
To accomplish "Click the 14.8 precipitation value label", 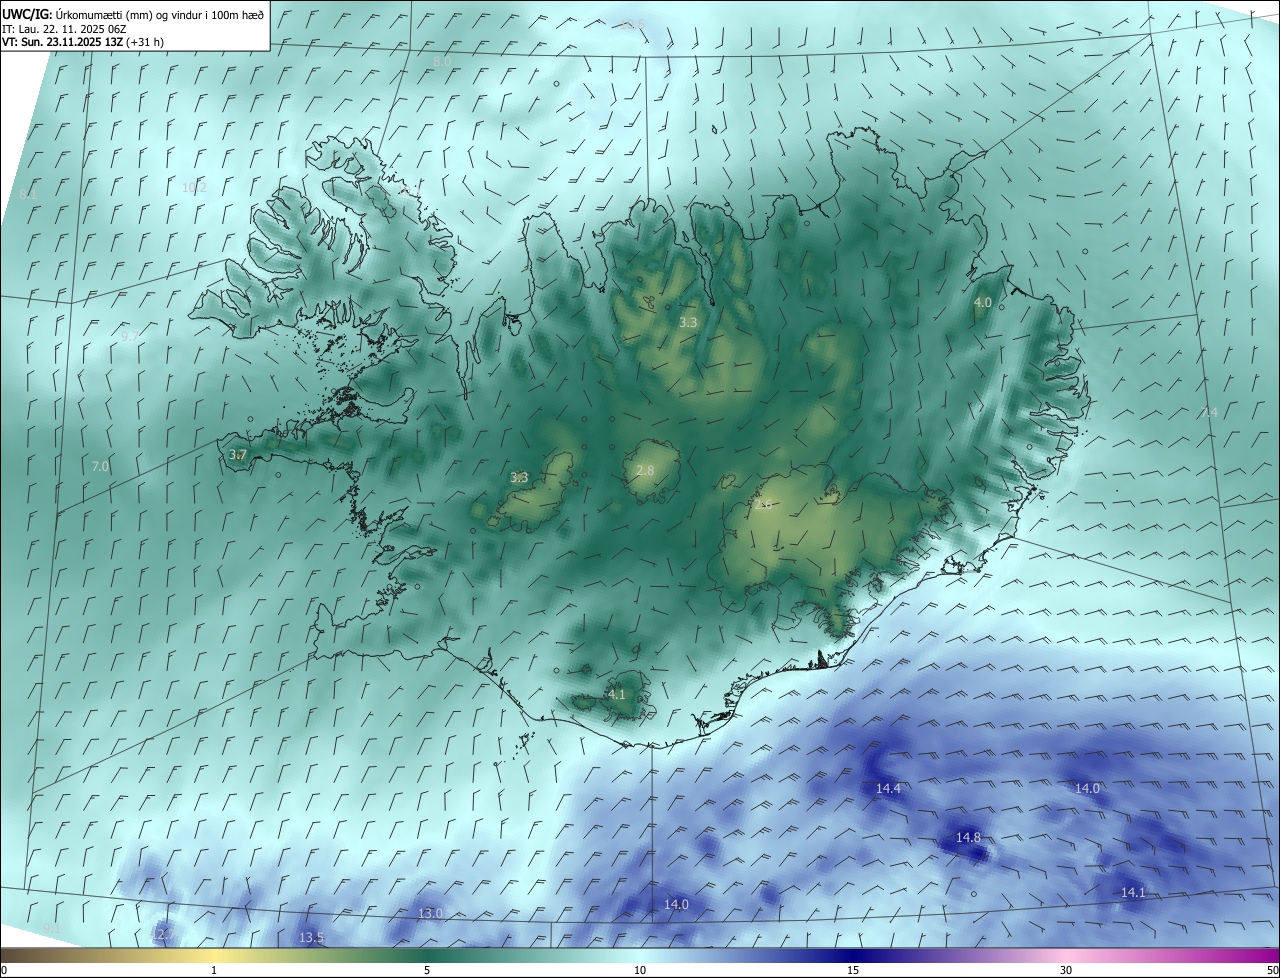I will [968, 837].
